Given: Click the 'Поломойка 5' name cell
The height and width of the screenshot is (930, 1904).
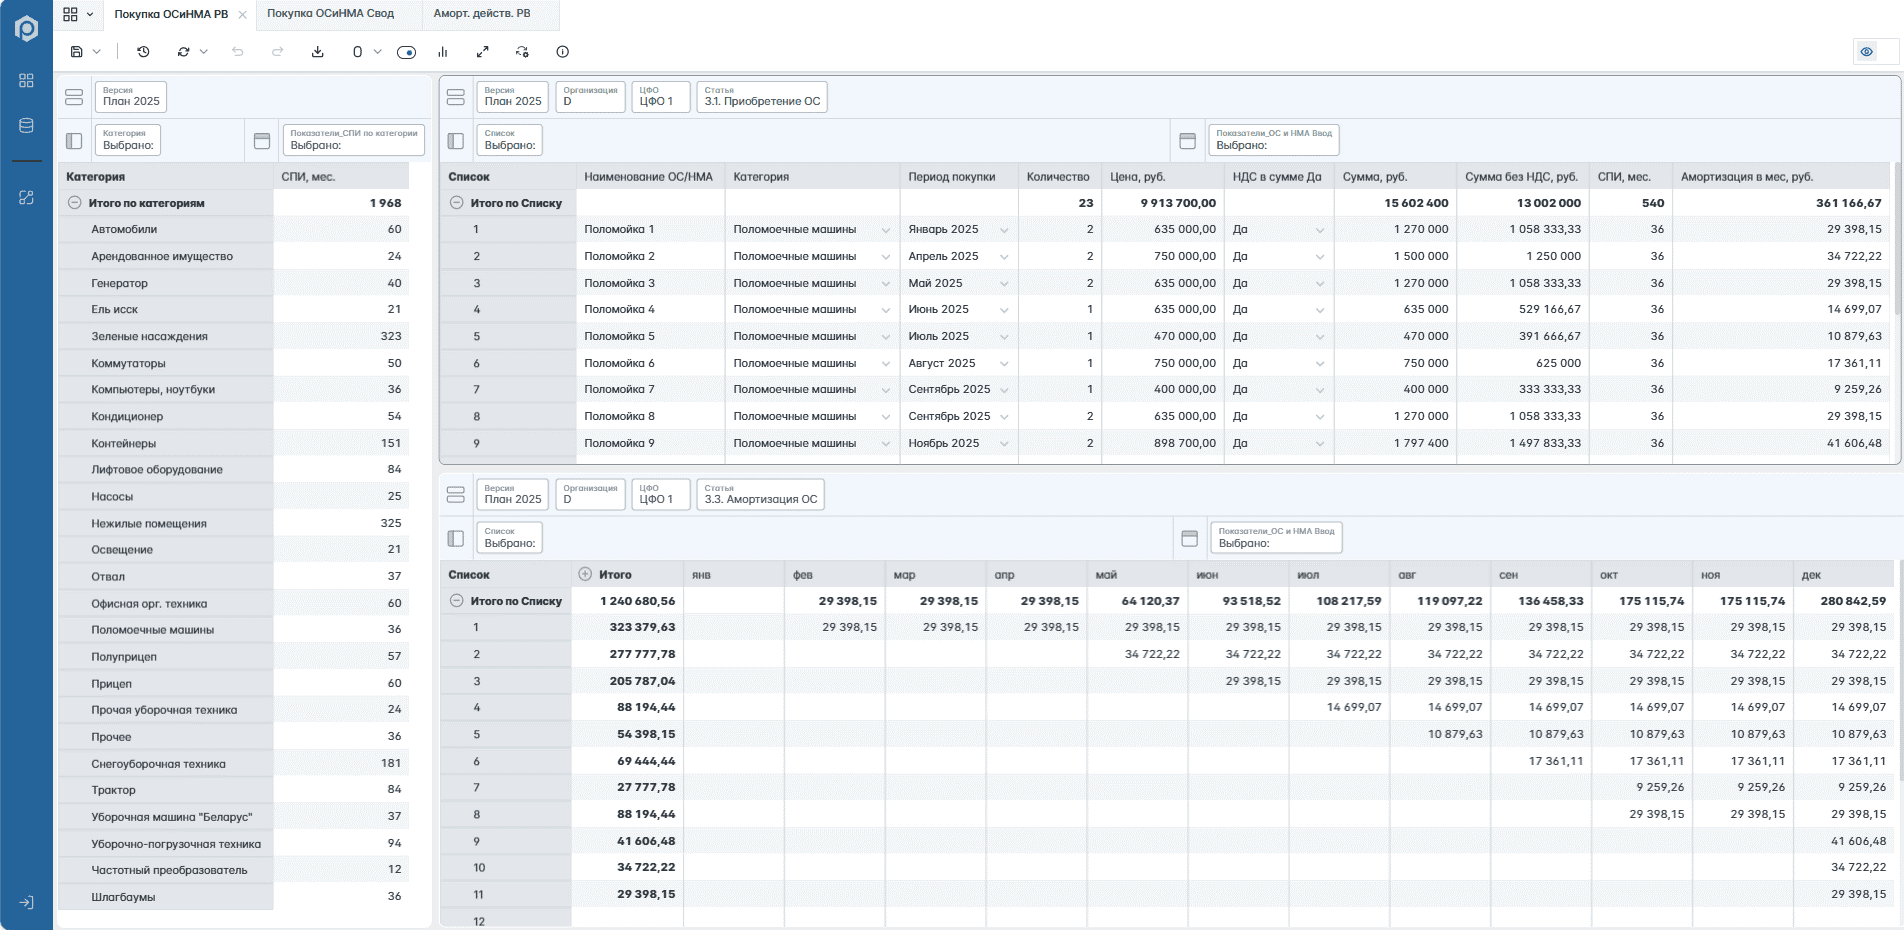Looking at the screenshot, I should click(x=650, y=337).
